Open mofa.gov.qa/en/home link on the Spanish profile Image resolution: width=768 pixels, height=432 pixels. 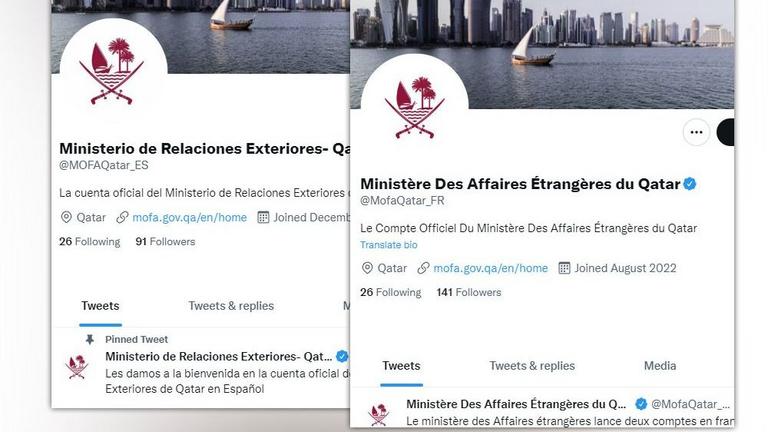click(190, 217)
